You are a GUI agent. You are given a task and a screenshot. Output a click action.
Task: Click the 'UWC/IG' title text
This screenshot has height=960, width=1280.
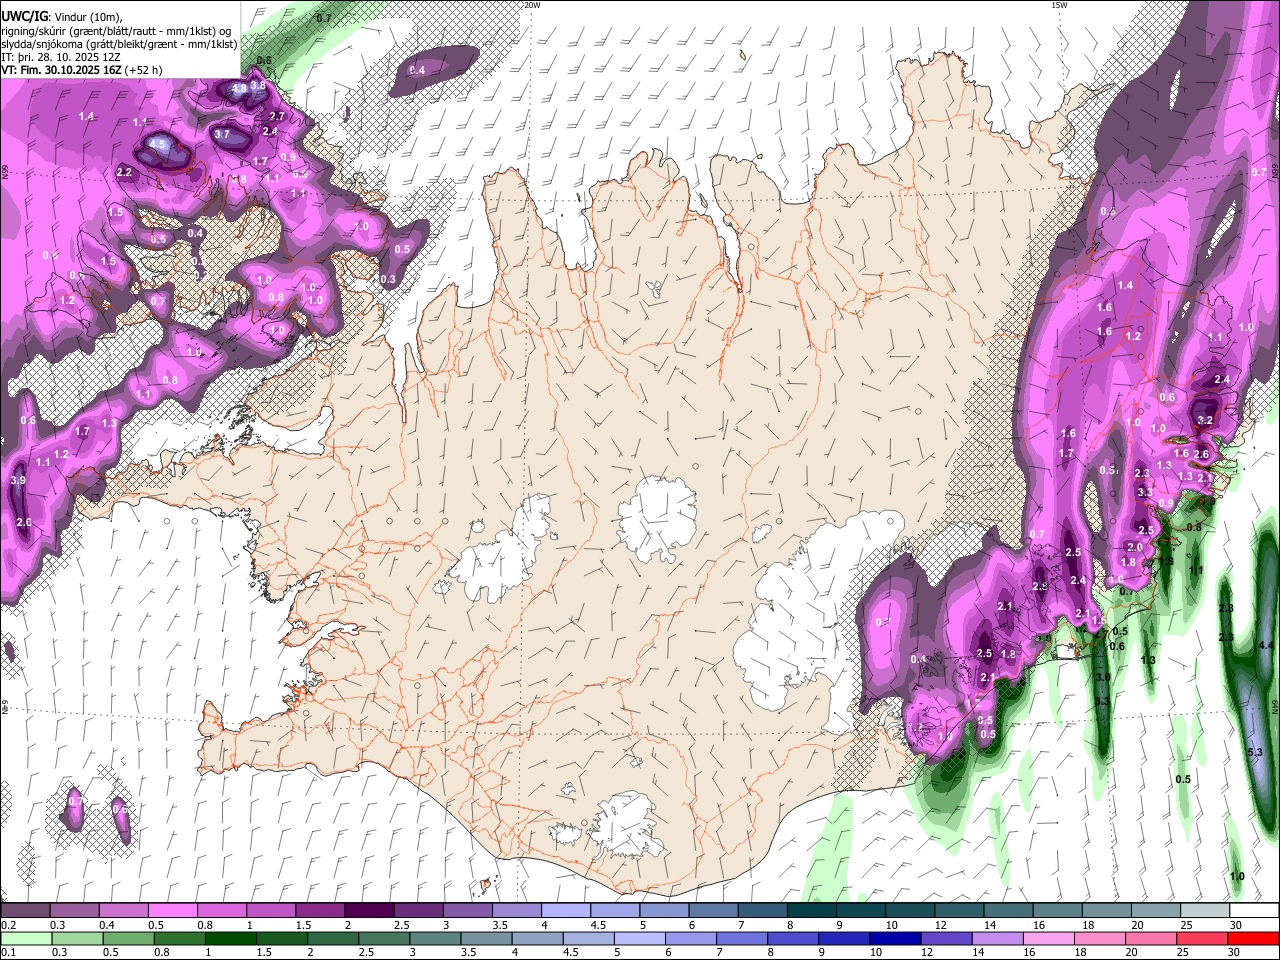coord(23,16)
